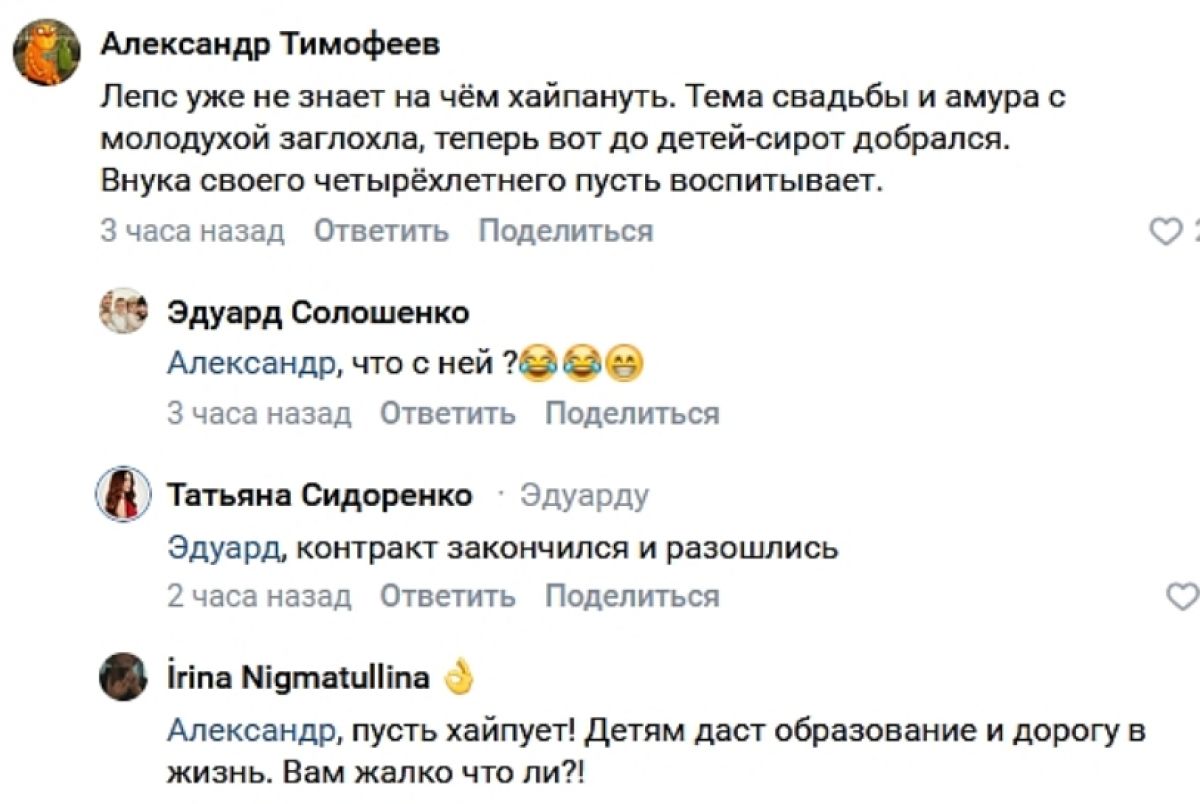Screen dimensions: 1200x804
Task: Click Александр Тимофеев's avatar picture
Action: coord(47,53)
